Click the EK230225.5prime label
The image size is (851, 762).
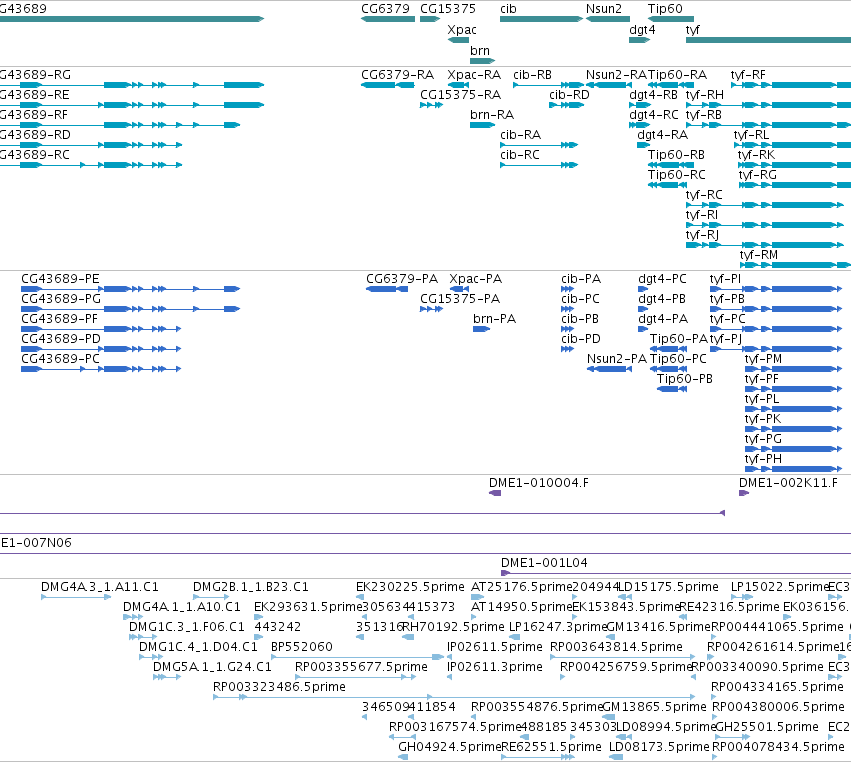410,587
